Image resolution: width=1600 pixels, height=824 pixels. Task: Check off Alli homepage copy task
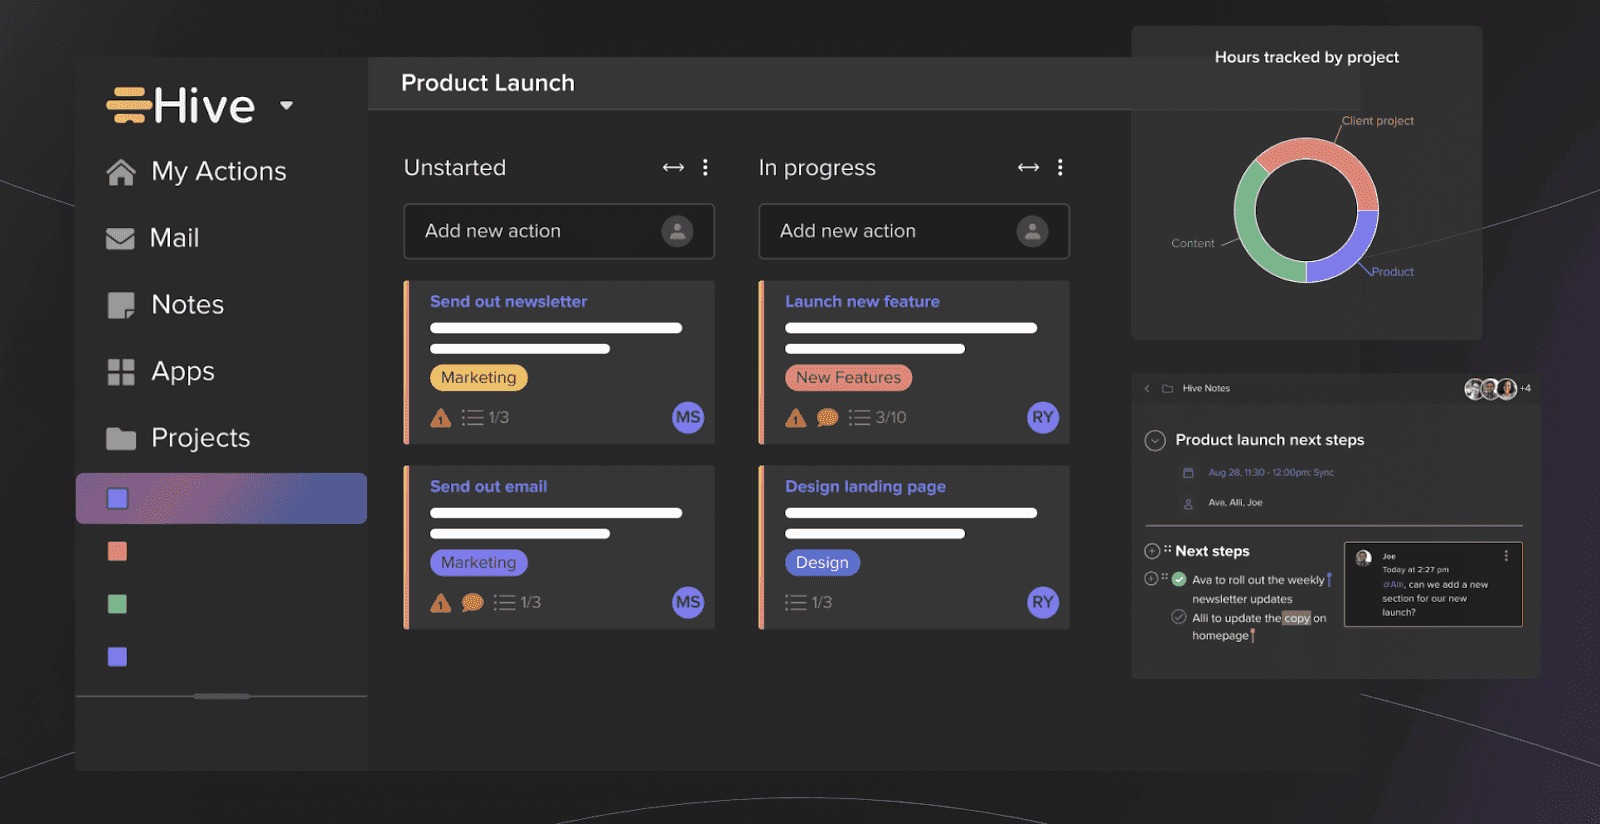coord(1179,617)
